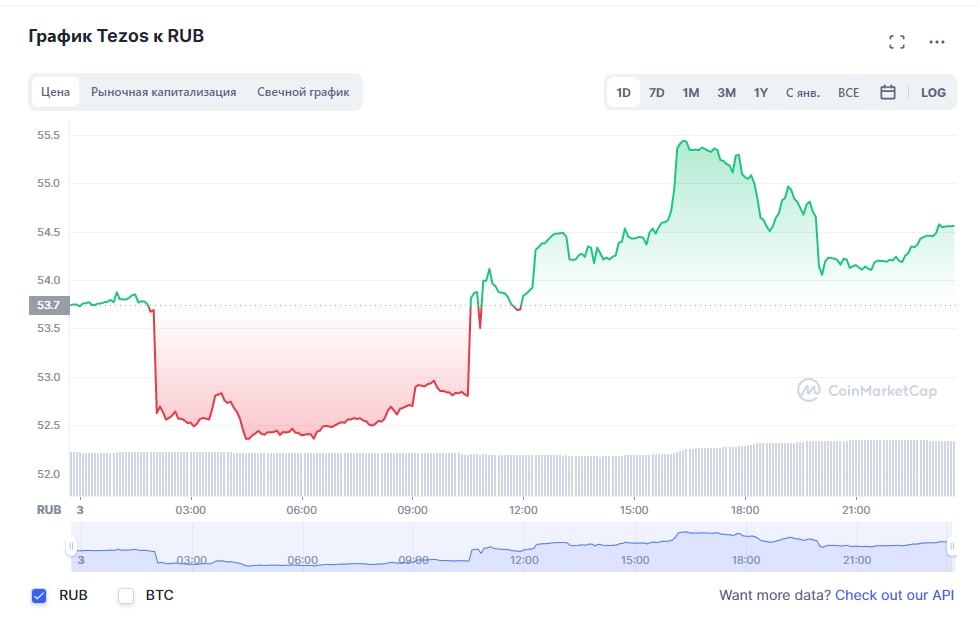Select the 1D time range
979x640 pixels.
(623, 92)
